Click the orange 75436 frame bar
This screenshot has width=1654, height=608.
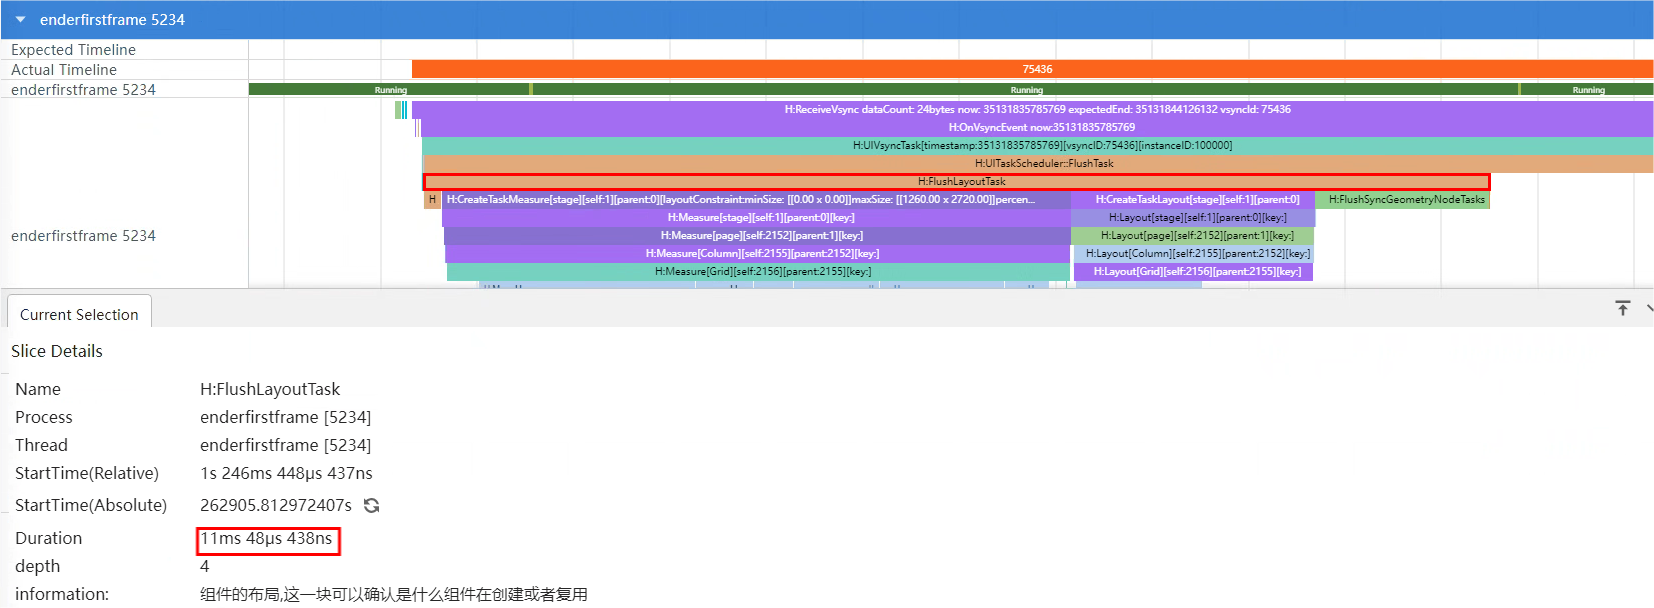[x=1036, y=69]
